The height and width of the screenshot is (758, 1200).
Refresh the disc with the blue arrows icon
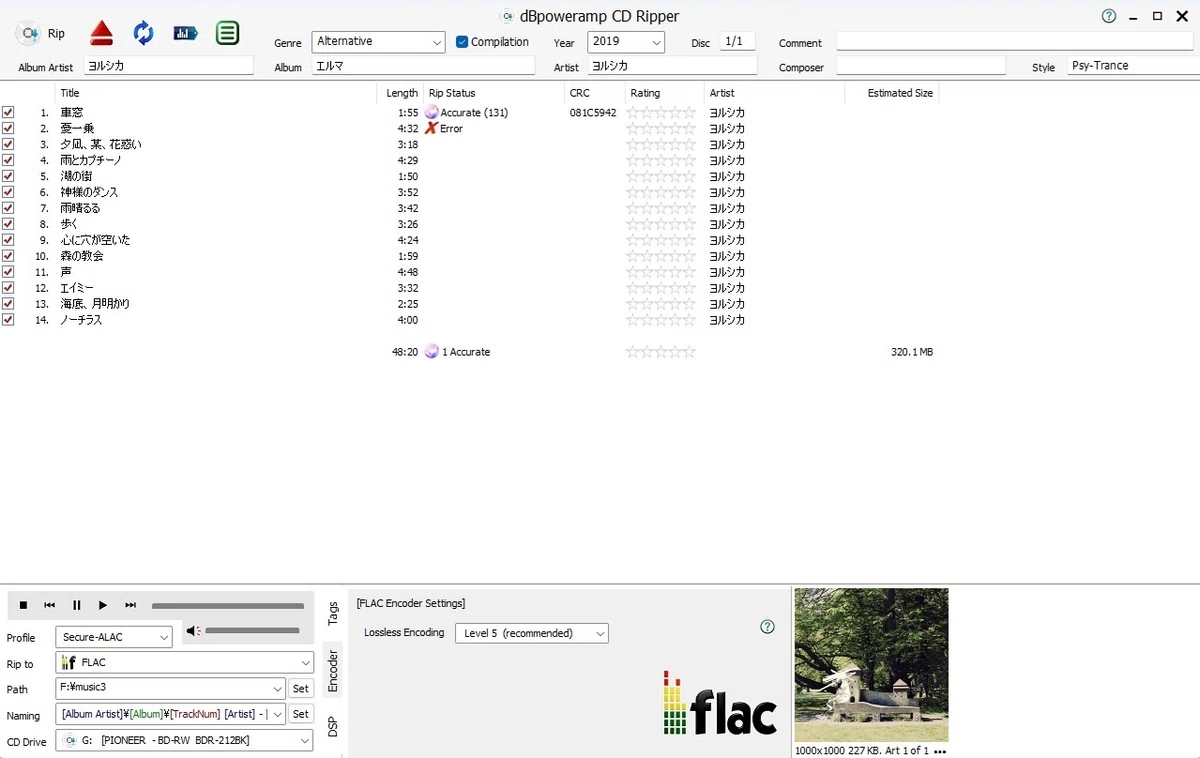pyautogui.click(x=143, y=33)
